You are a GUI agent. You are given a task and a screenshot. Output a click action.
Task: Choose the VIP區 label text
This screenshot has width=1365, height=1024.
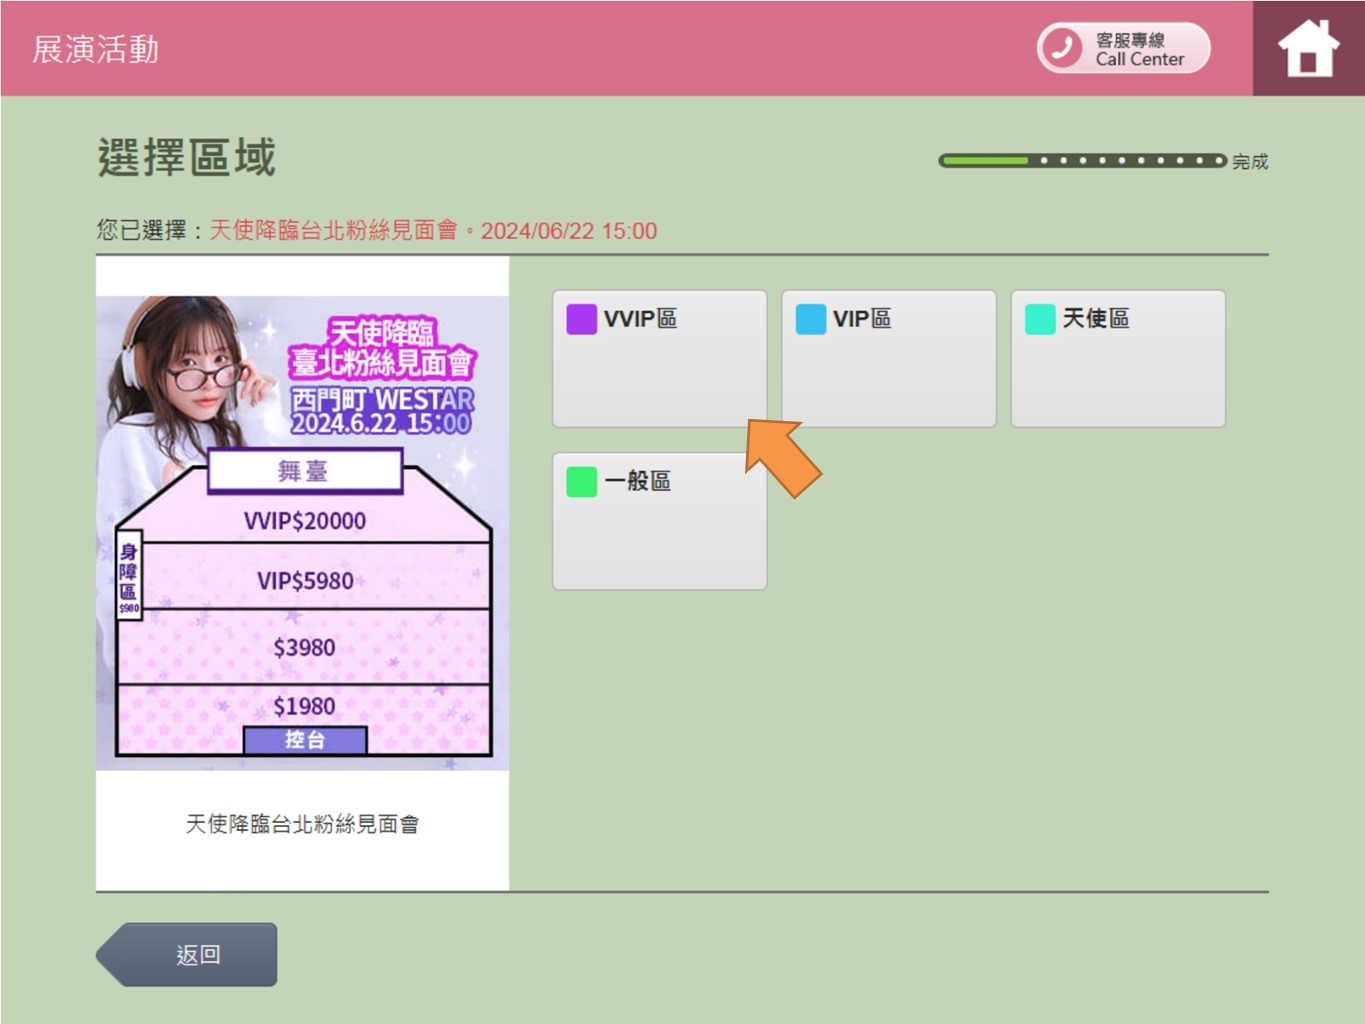861,319
